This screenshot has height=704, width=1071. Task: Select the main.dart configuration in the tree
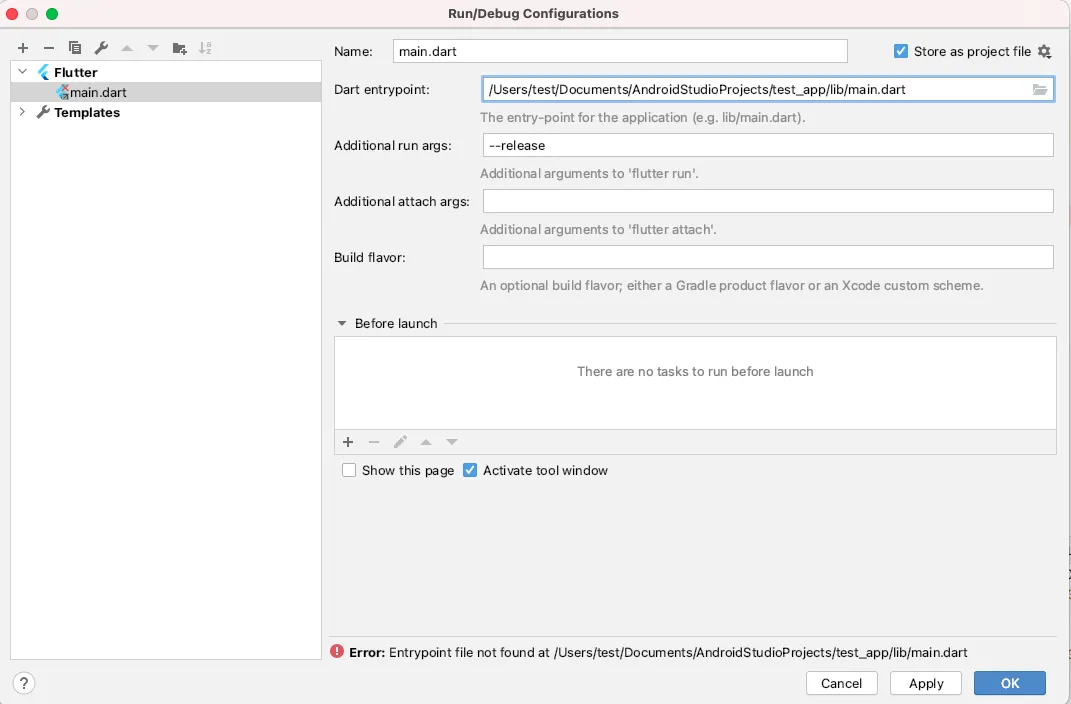(166, 92)
